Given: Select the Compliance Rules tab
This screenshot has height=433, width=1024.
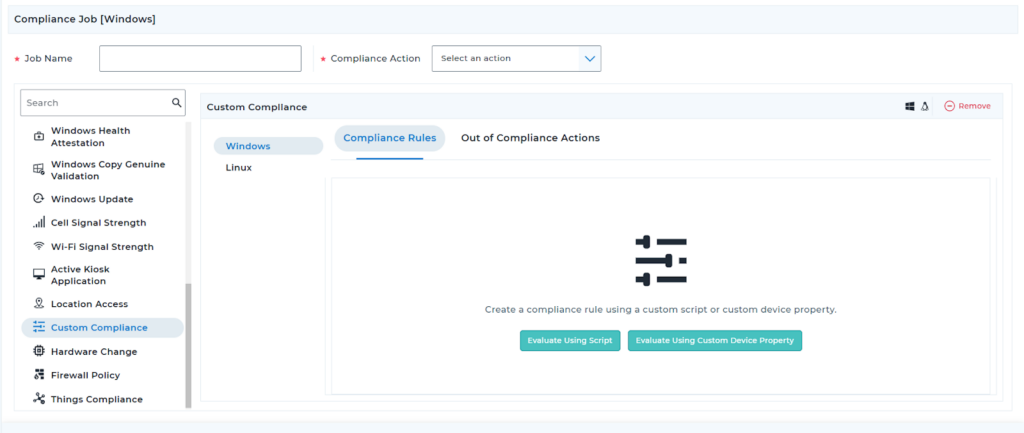Looking at the screenshot, I should click(x=389, y=138).
